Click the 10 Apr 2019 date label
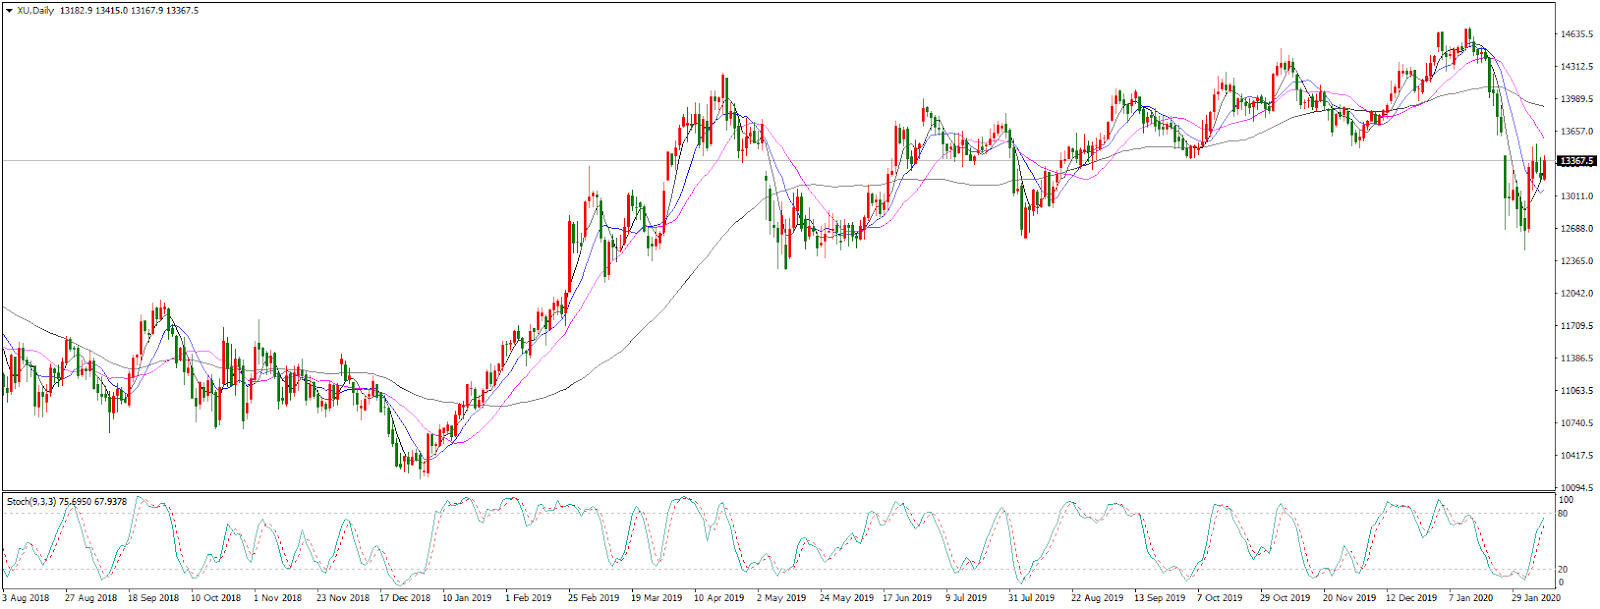Screen dimensions: 1600x609 (x=719, y=598)
